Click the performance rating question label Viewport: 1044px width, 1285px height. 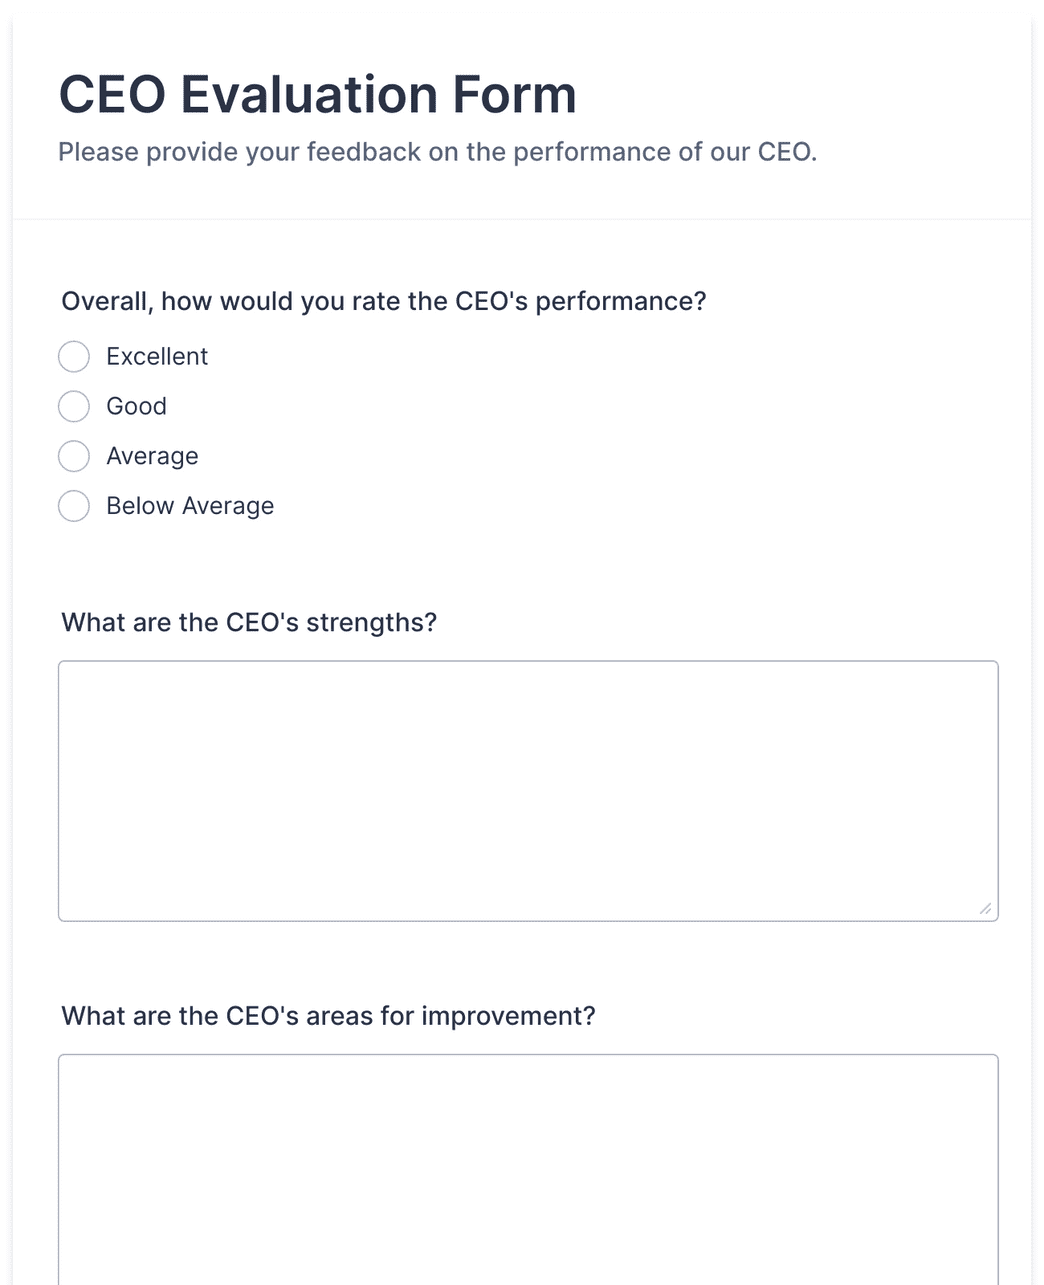[x=384, y=300]
